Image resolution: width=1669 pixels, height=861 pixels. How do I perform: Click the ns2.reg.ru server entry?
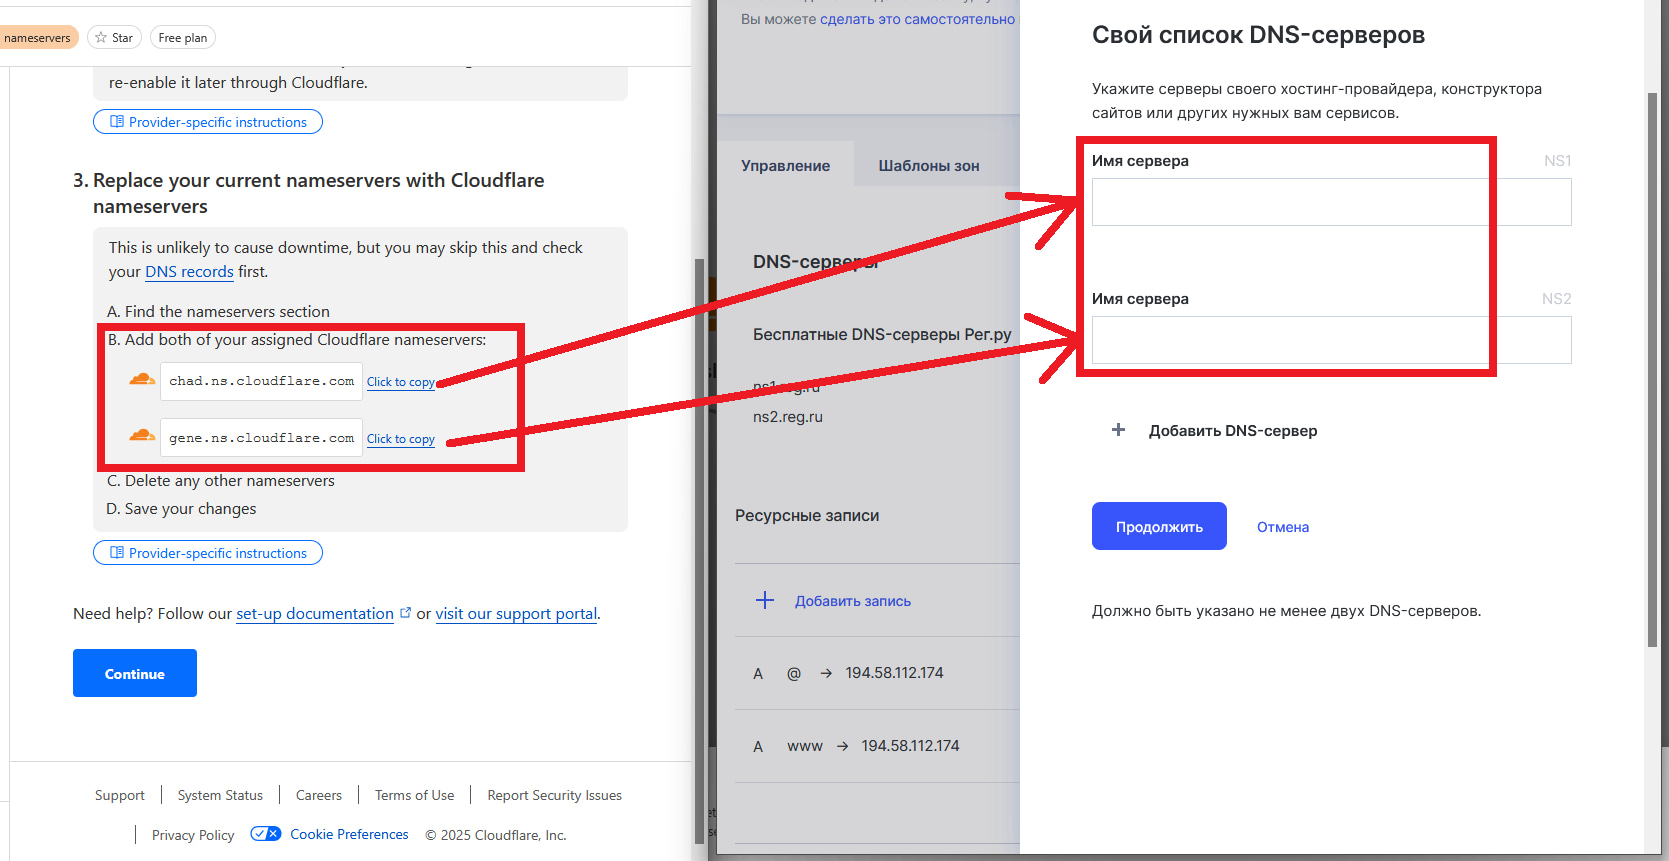788,417
